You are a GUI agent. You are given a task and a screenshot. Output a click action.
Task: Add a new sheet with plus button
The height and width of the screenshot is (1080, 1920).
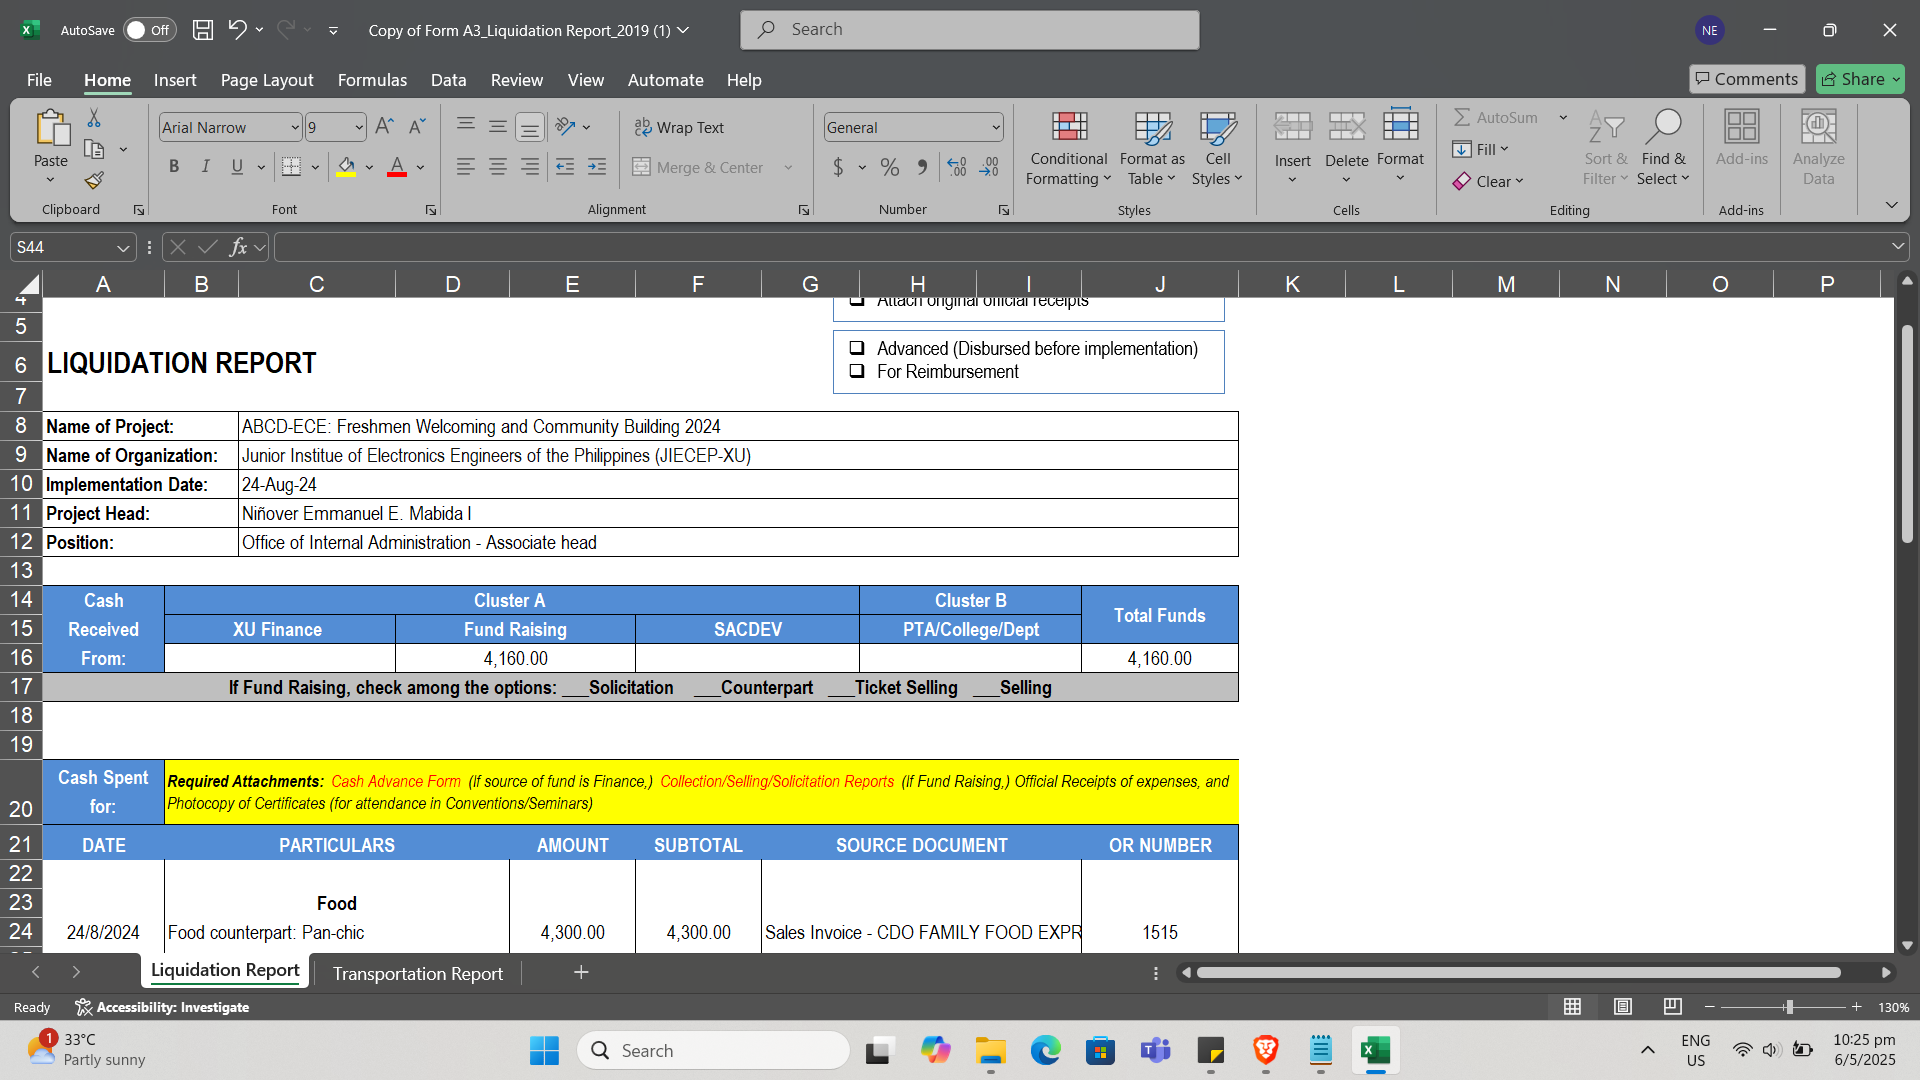point(581,972)
